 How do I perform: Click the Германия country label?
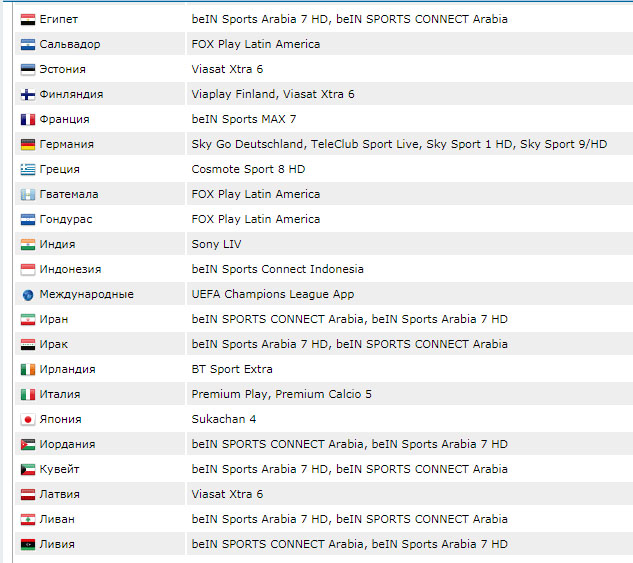(x=67, y=144)
